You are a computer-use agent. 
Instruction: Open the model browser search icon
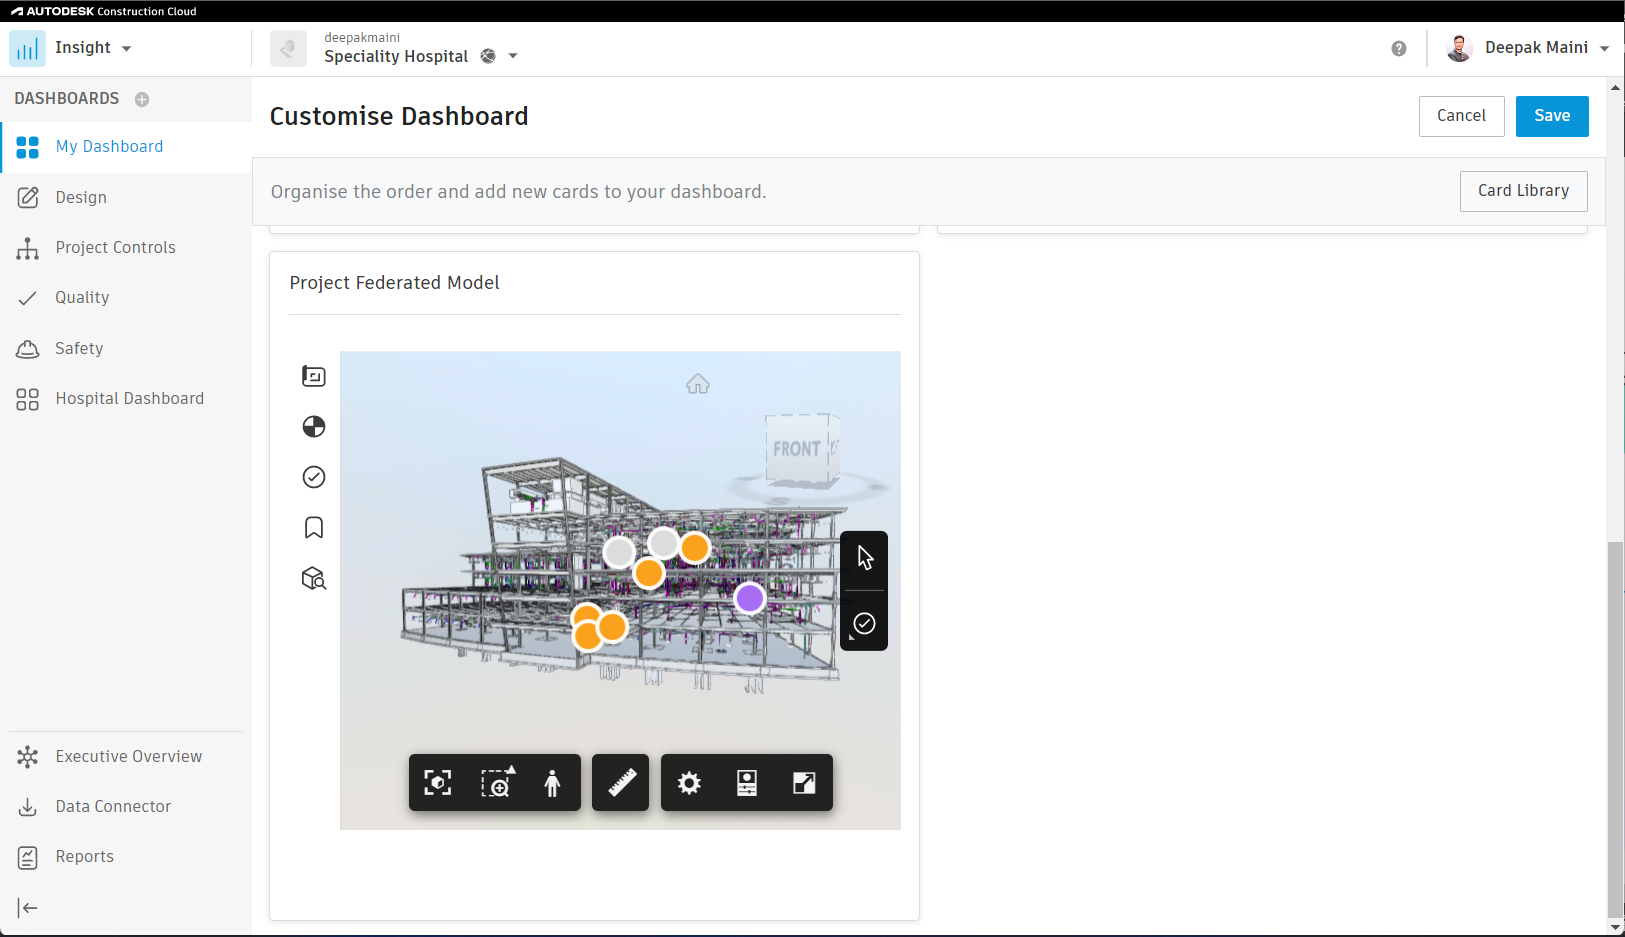pos(314,578)
